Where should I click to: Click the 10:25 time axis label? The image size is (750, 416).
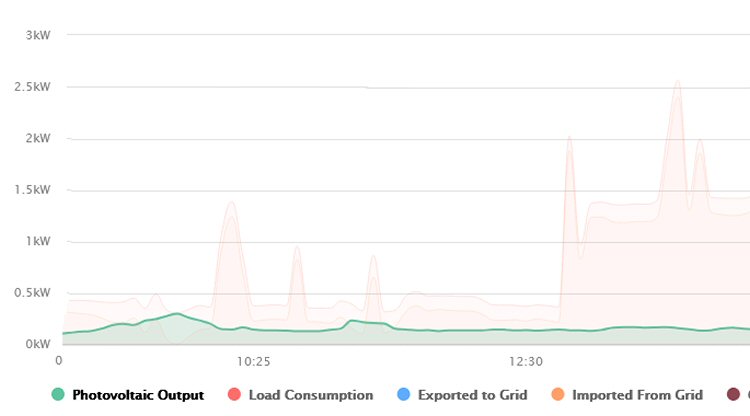coord(254,360)
